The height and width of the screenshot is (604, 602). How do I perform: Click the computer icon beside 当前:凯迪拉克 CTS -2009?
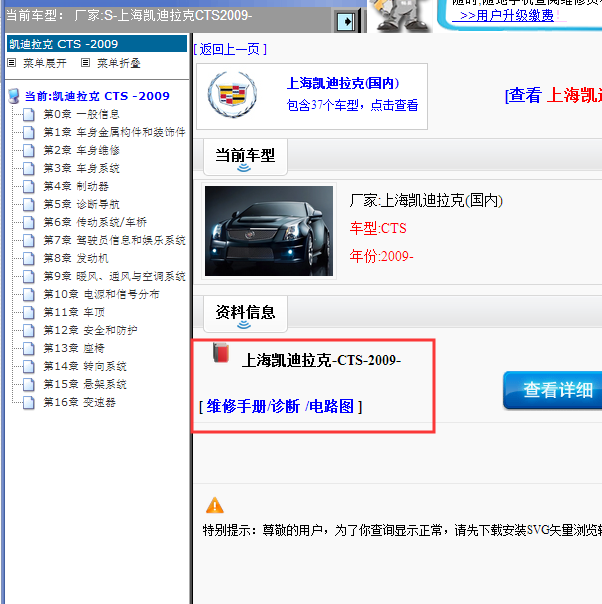[x=14, y=96]
